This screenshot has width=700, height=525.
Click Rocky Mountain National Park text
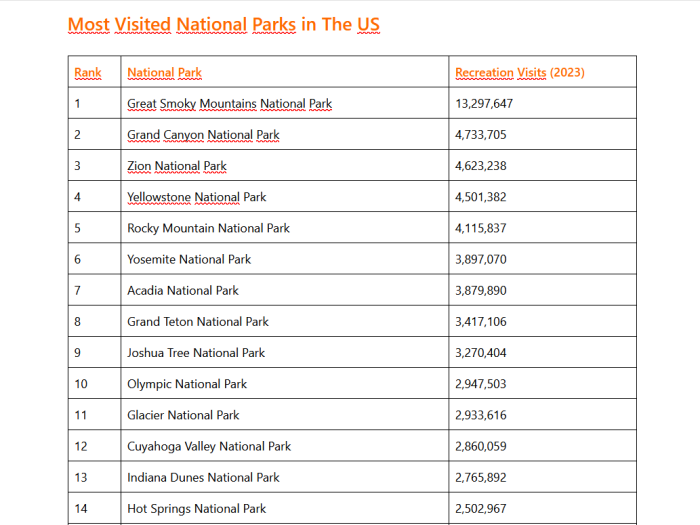[208, 228]
